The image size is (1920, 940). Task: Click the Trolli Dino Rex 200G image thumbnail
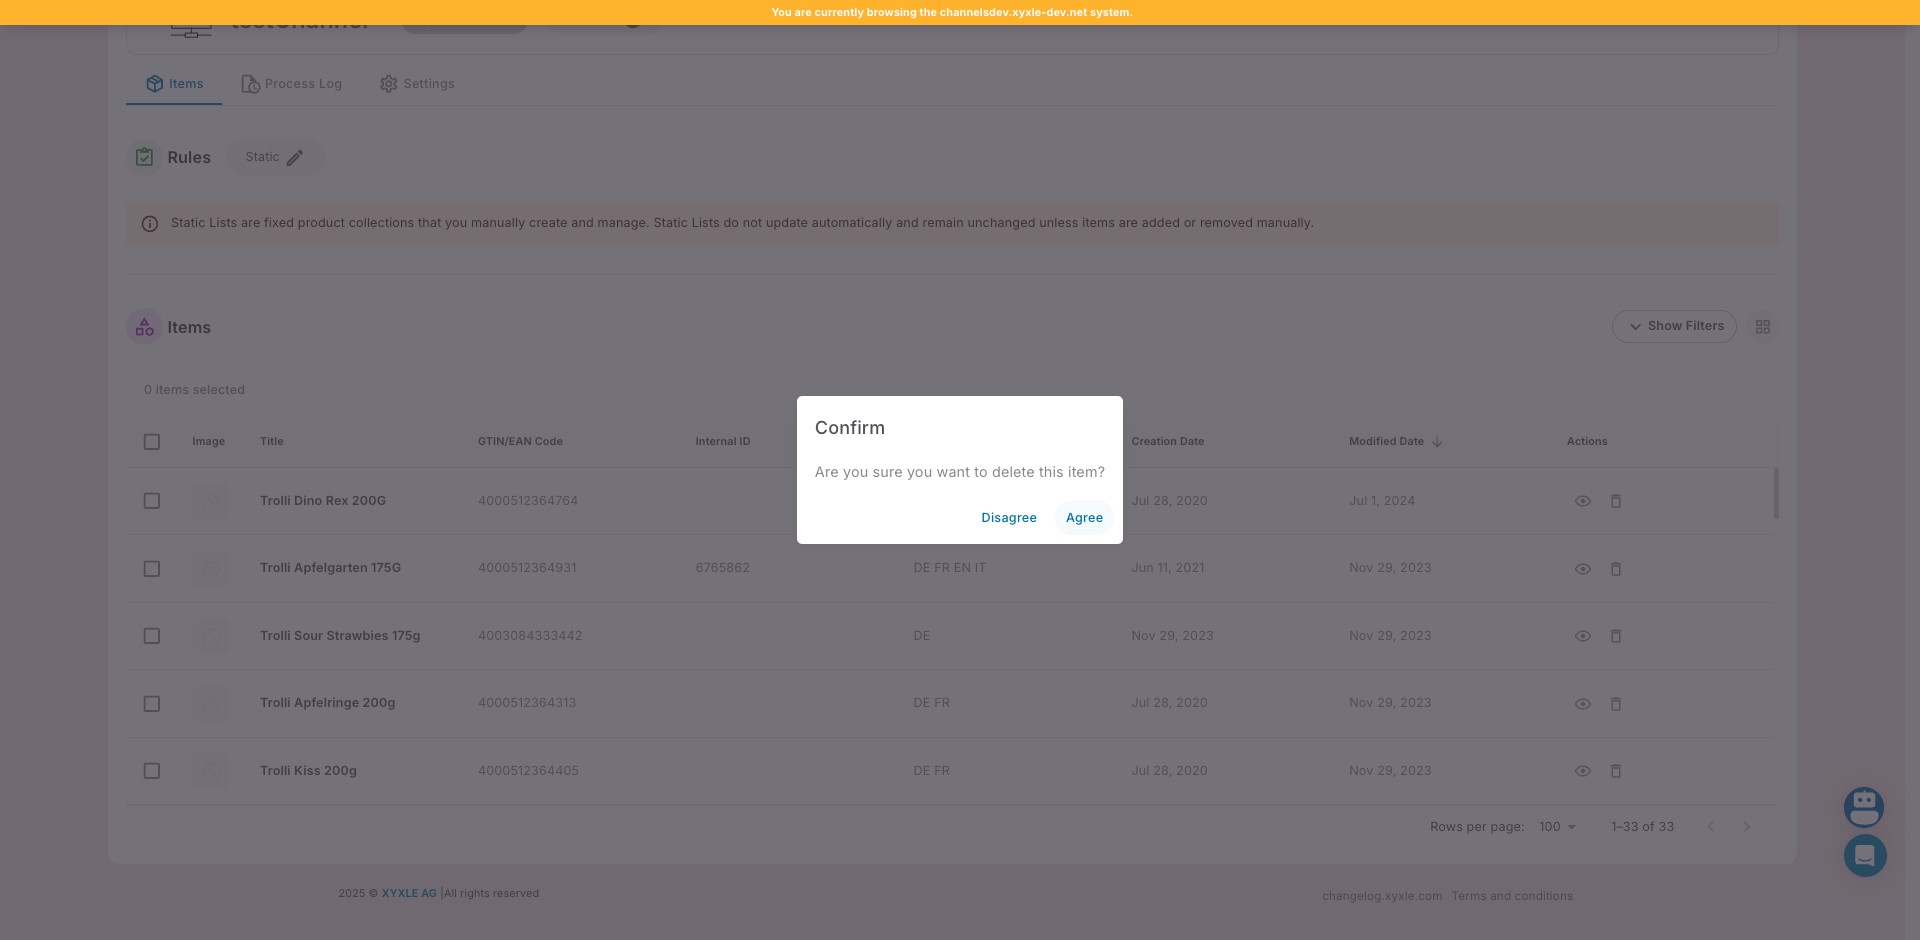pos(210,501)
